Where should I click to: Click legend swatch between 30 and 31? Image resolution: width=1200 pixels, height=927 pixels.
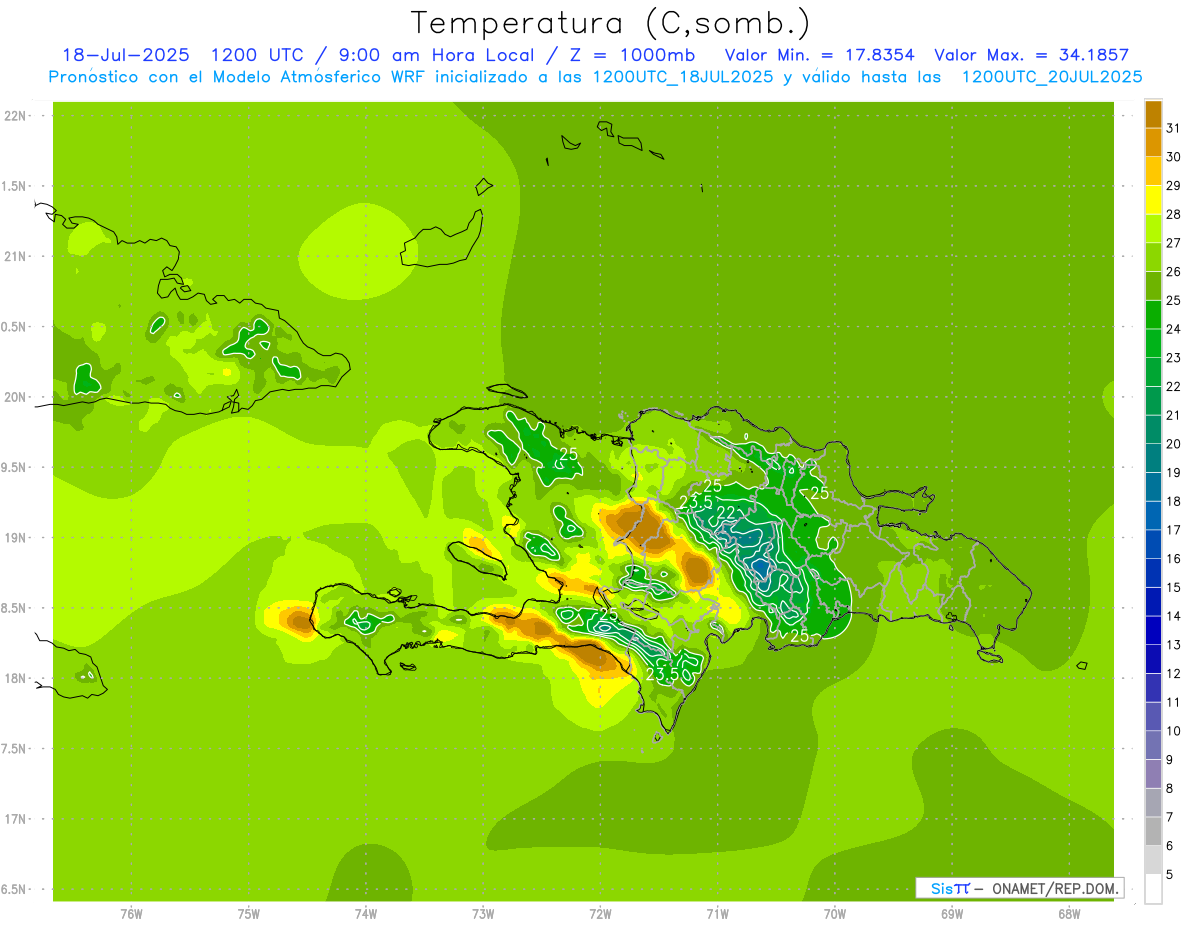coord(1153,142)
